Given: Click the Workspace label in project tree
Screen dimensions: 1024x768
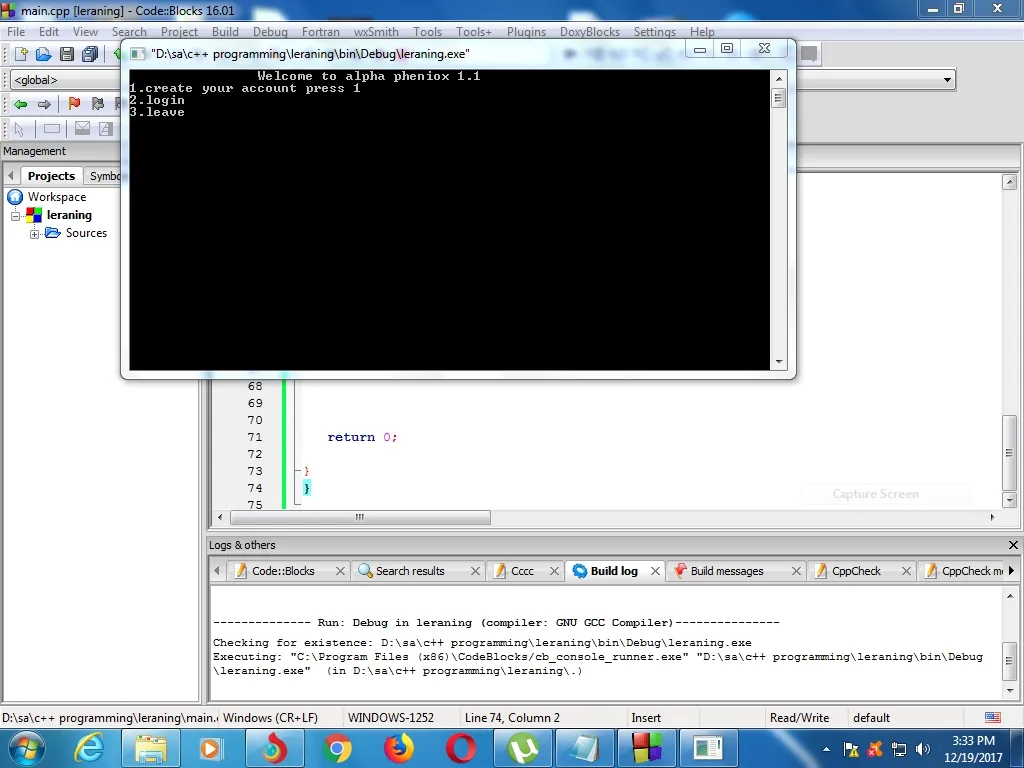Looking at the screenshot, I should click(57, 197).
